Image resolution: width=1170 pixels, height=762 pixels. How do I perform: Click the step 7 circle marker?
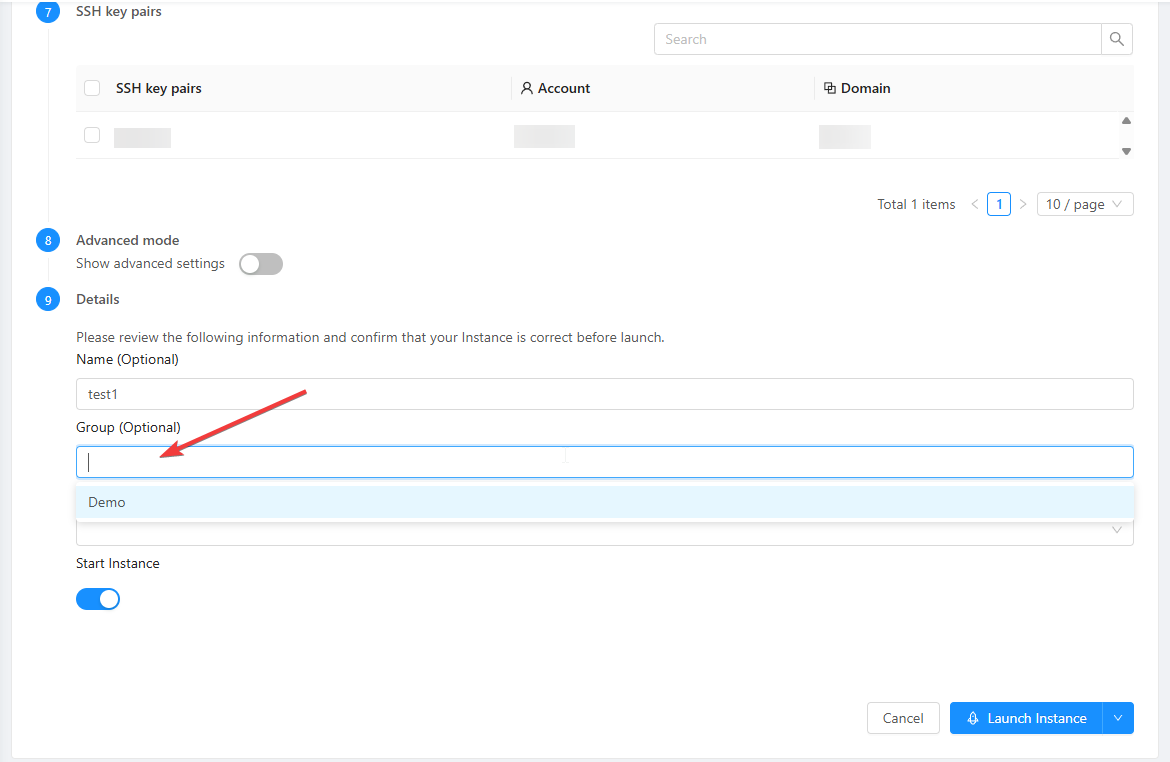pos(48,13)
